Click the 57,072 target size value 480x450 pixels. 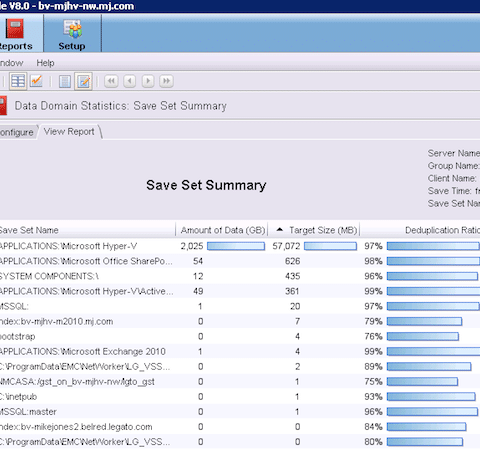[286, 246]
